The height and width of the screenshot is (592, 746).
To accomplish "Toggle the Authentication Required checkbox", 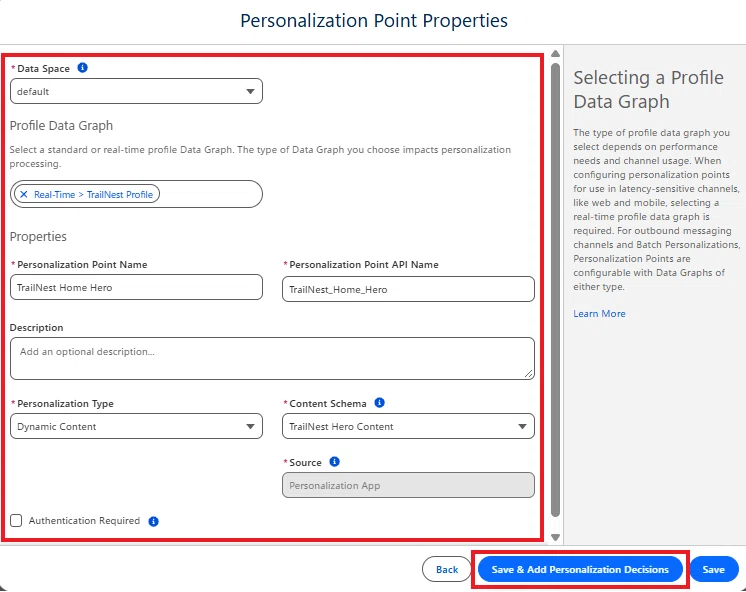I will [x=16, y=520].
